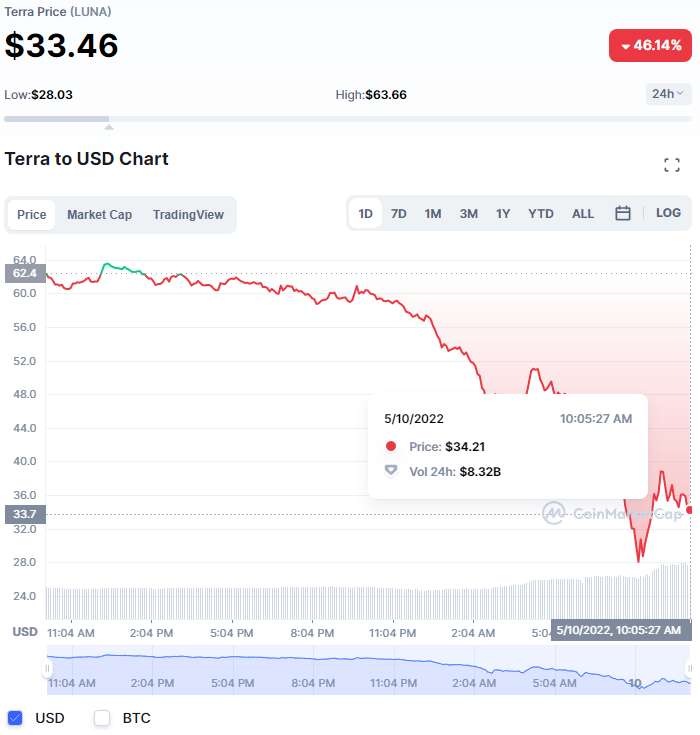Viewport: 700px width, 735px height.
Task: Click the red 46.14% change badge
Action: [650, 46]
